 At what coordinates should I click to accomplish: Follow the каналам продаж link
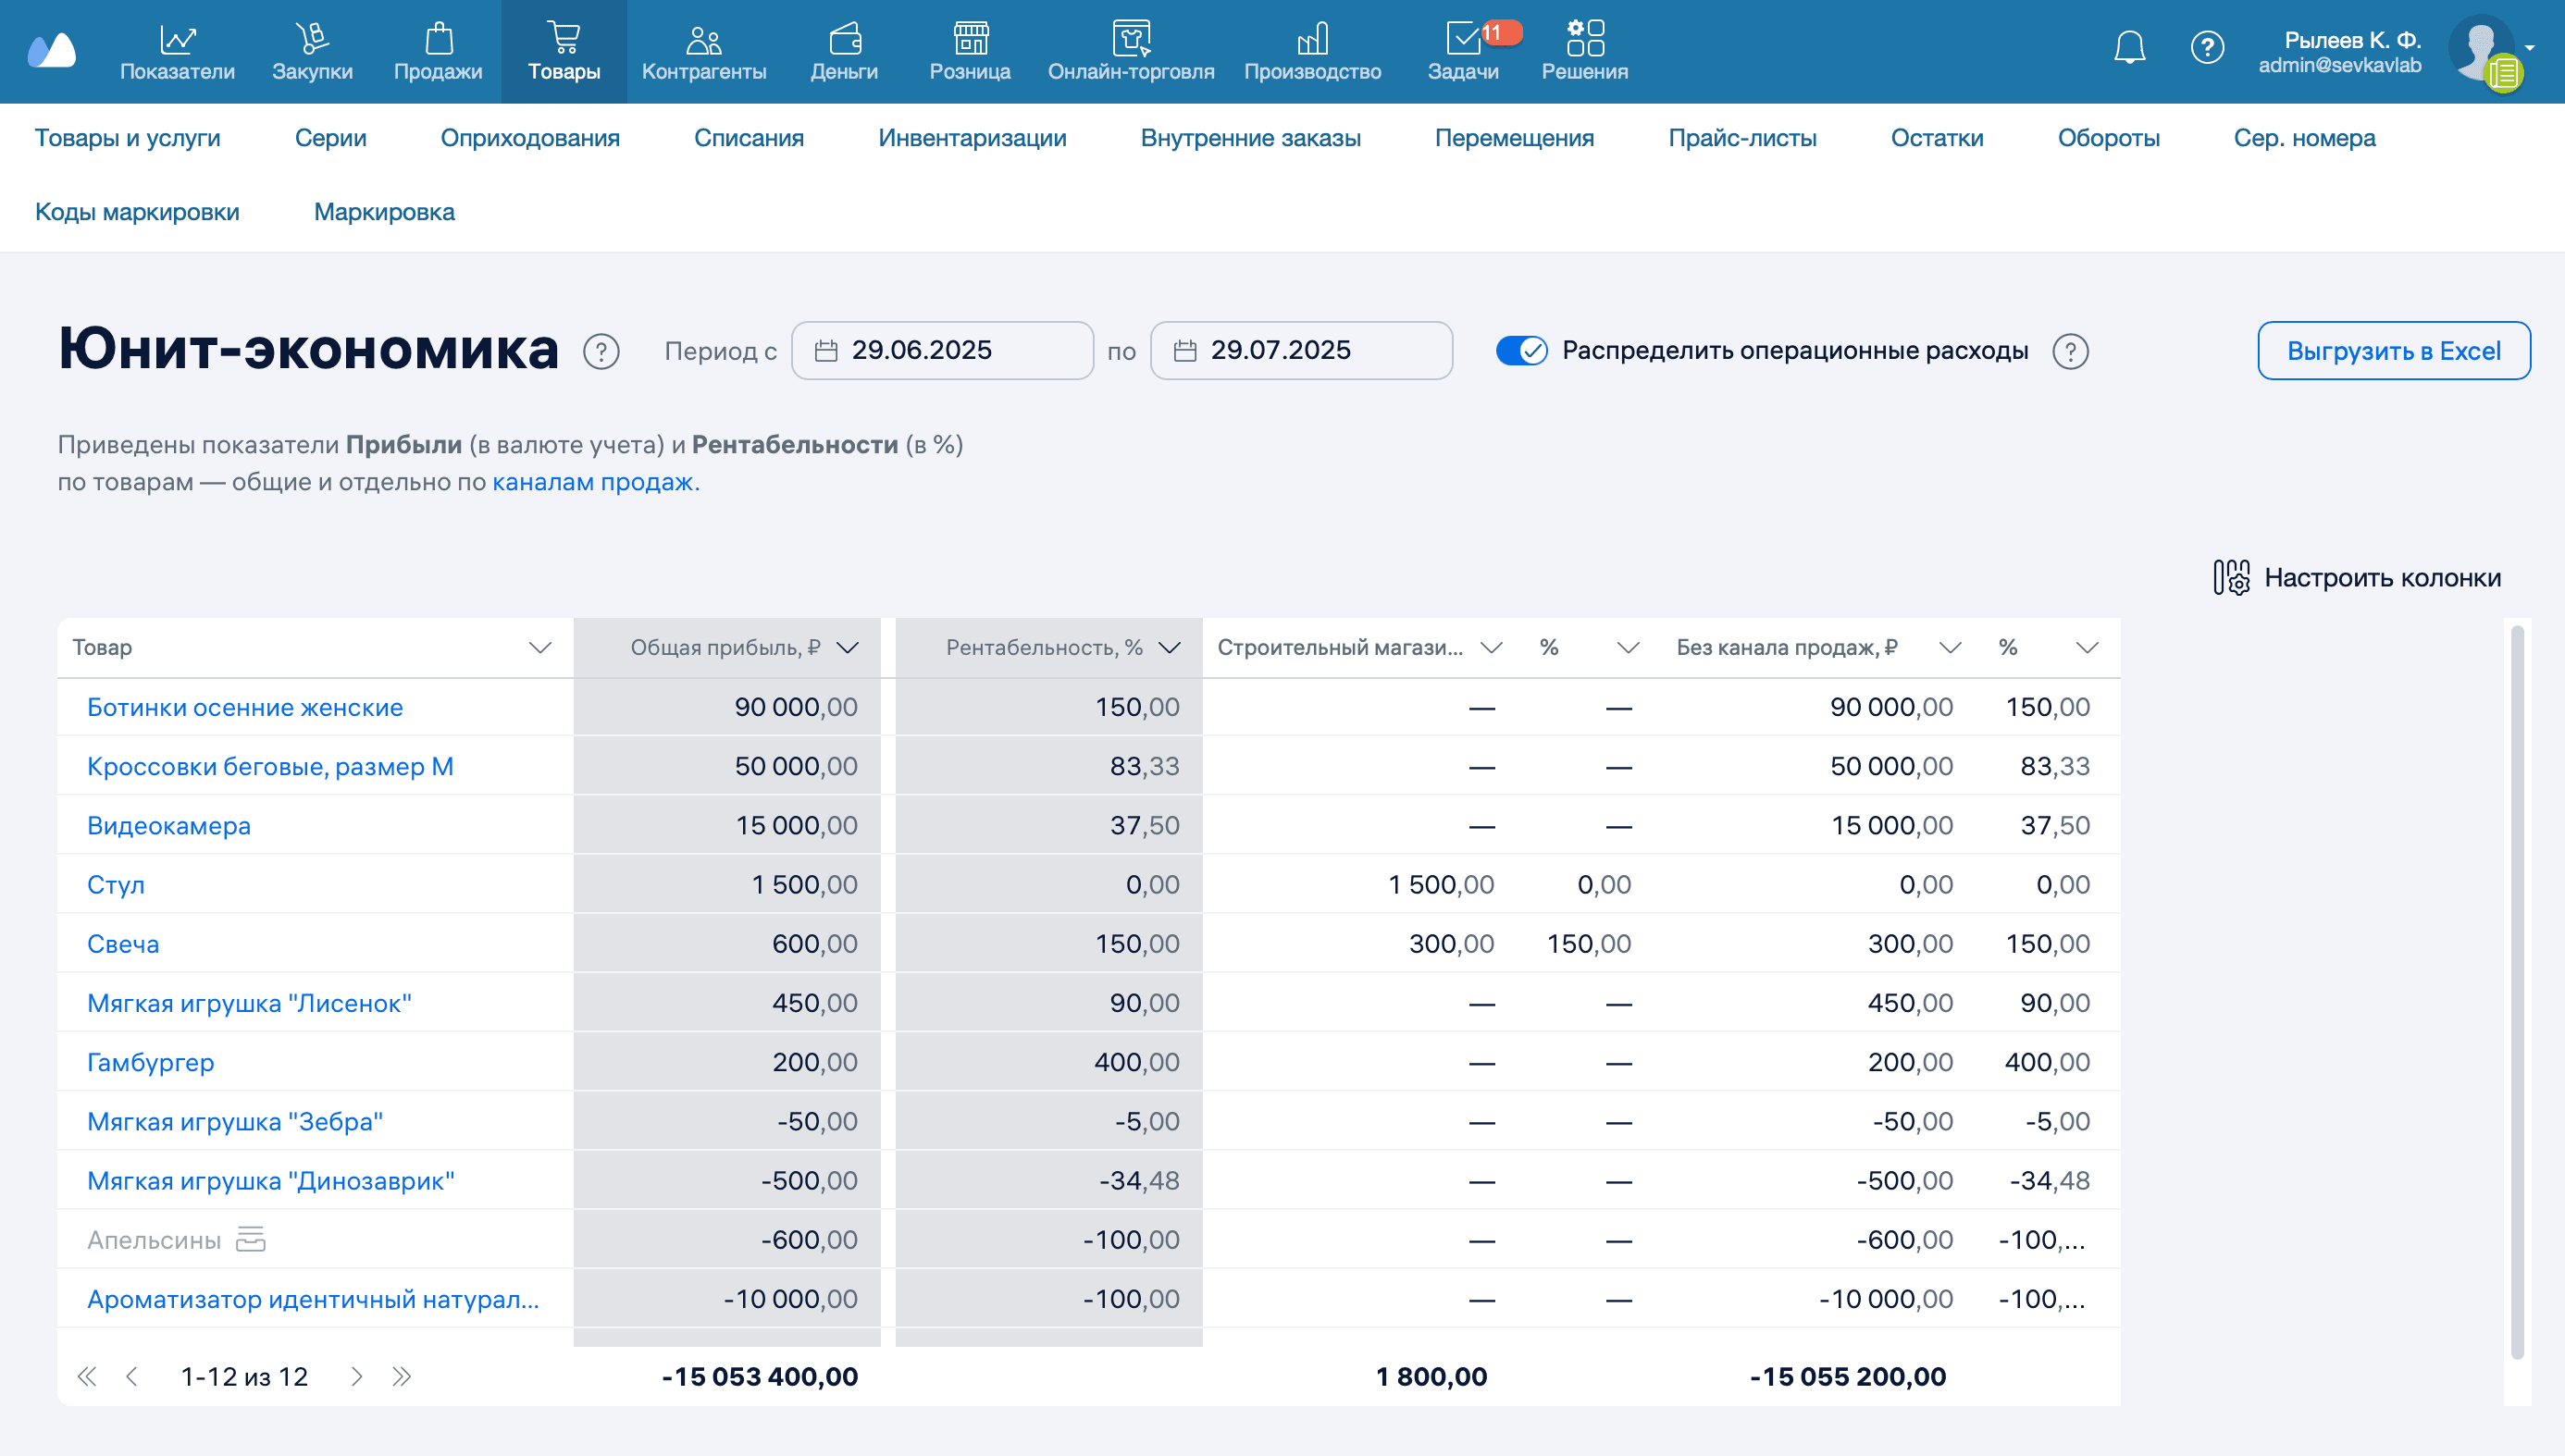click(x=593, y=482)
